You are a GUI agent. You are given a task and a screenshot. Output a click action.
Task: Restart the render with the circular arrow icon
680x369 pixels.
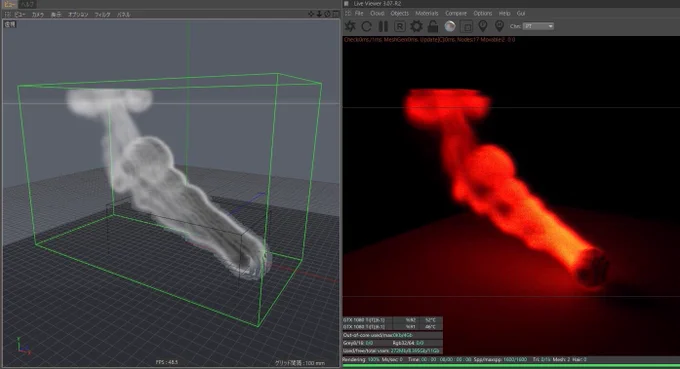click(366, 26)
